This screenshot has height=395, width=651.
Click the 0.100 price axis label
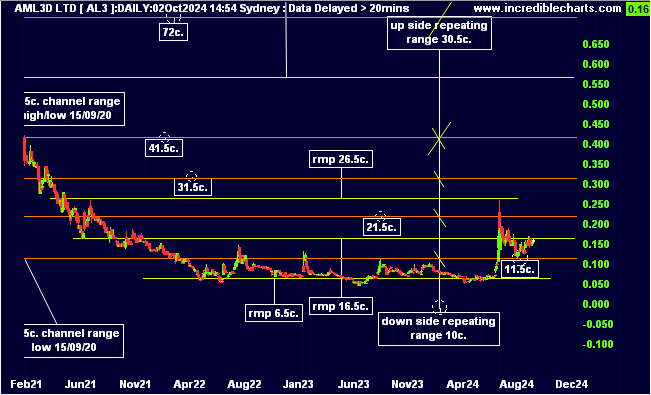(596, 264)
